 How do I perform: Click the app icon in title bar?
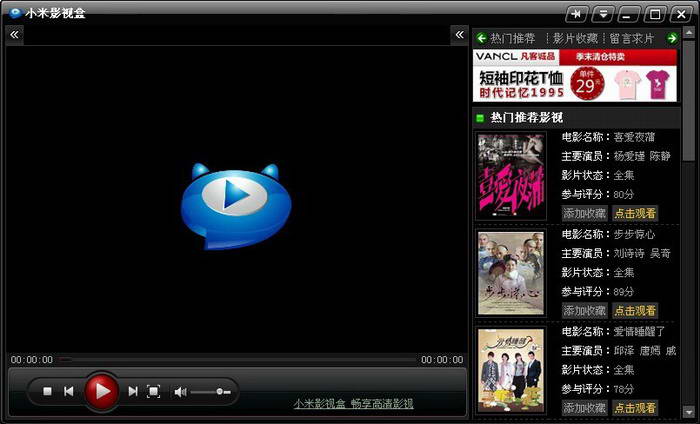tap(16, 13)
